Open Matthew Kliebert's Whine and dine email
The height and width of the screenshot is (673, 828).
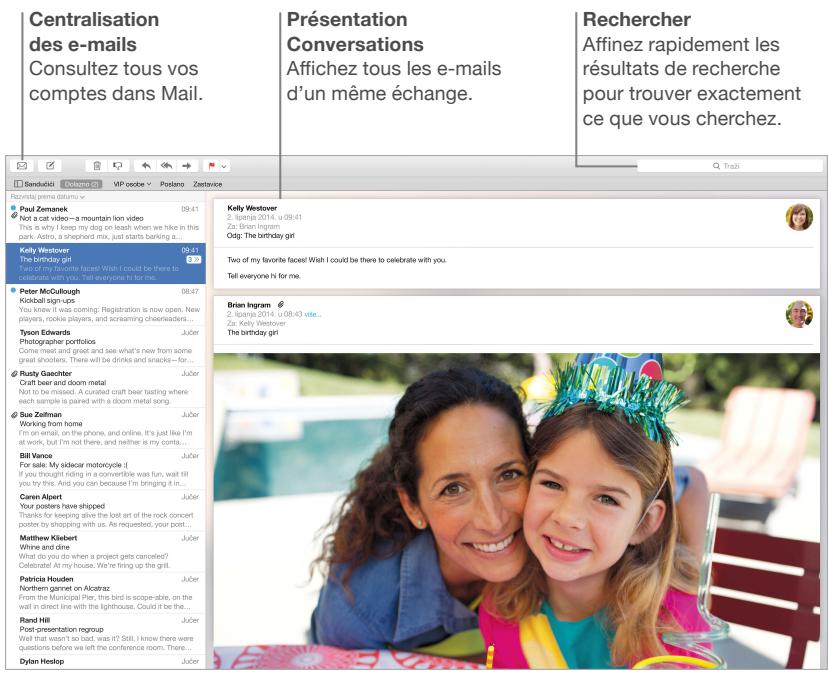tap(106, 552)
